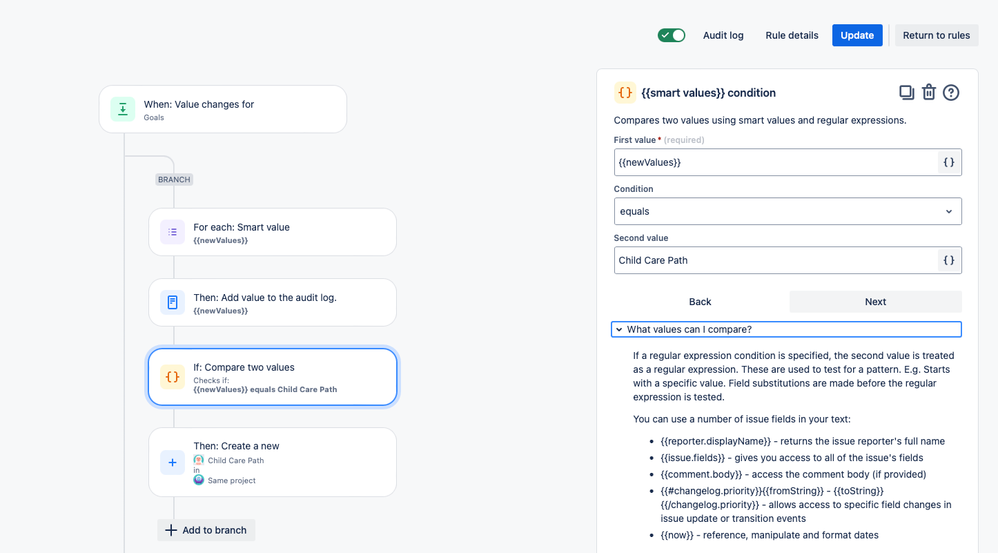Click the orange braces icon in panel header
Image resolution: width=998 pixels, height=553 pixels.
point(625,93)
